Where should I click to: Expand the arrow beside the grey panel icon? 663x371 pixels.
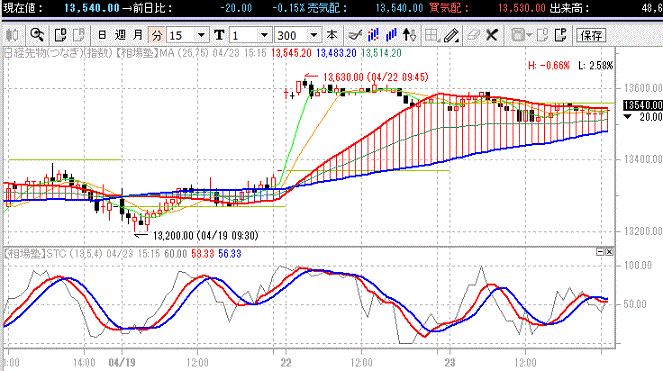tap(529, 35)
